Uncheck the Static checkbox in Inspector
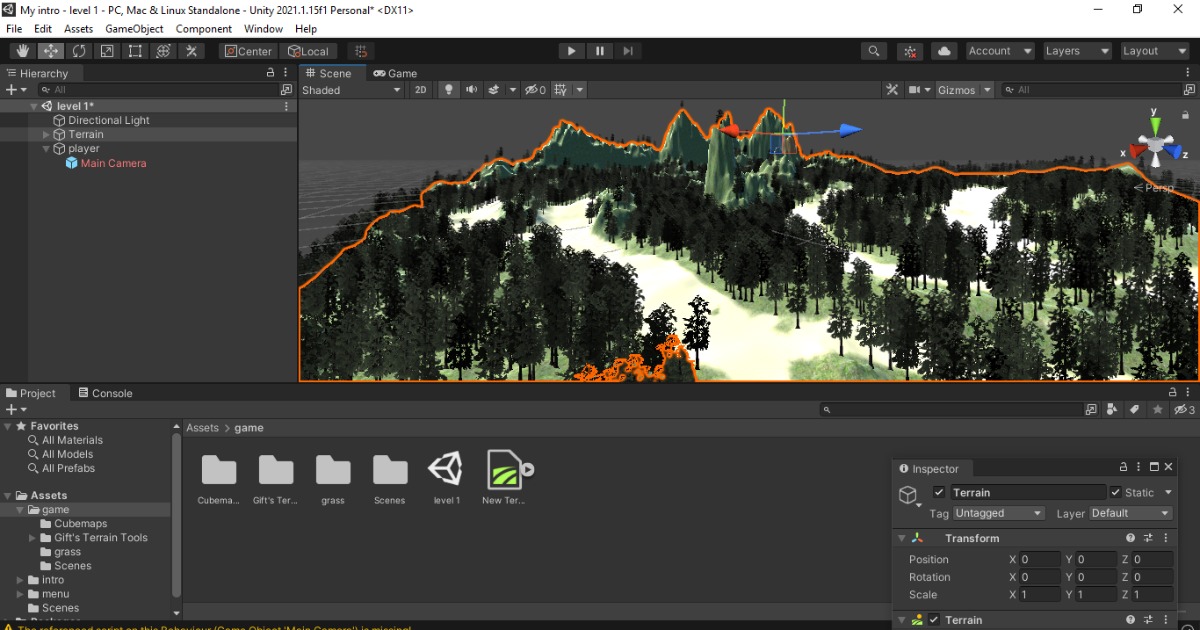The width and height of the screenshot is (1200, 630). tap(1116, 493)
